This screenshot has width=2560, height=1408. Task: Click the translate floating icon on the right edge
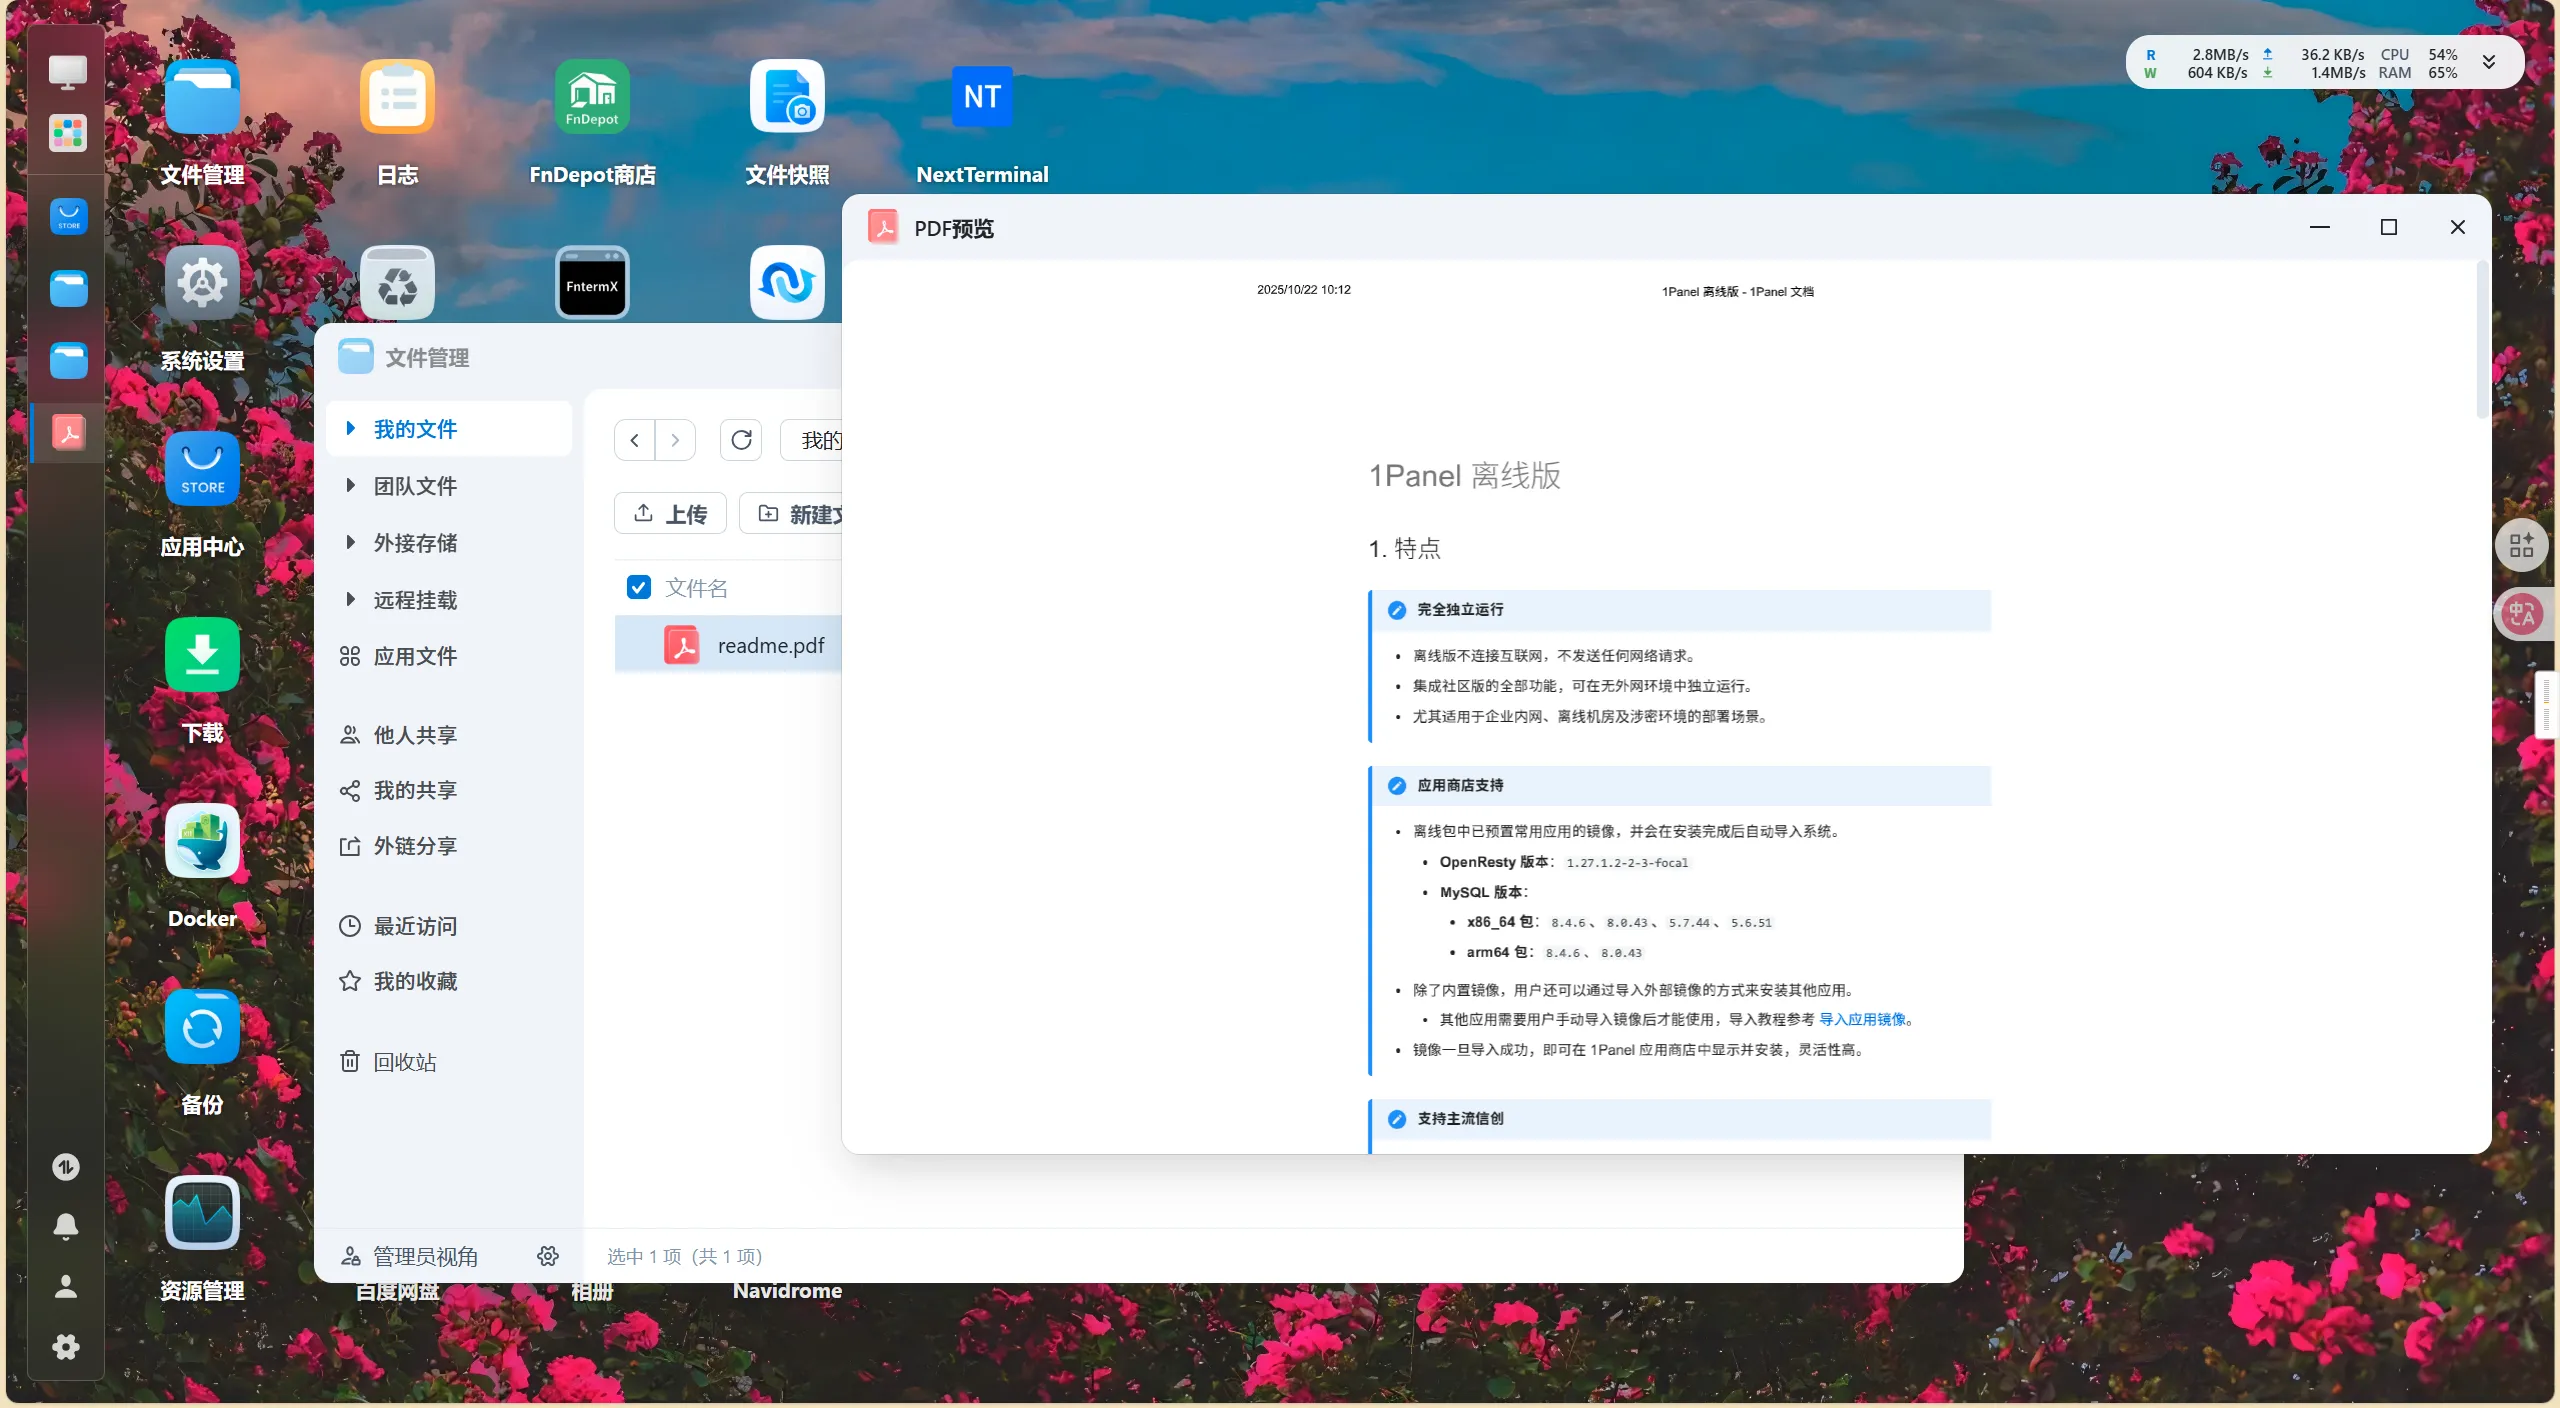[2521, 614]
